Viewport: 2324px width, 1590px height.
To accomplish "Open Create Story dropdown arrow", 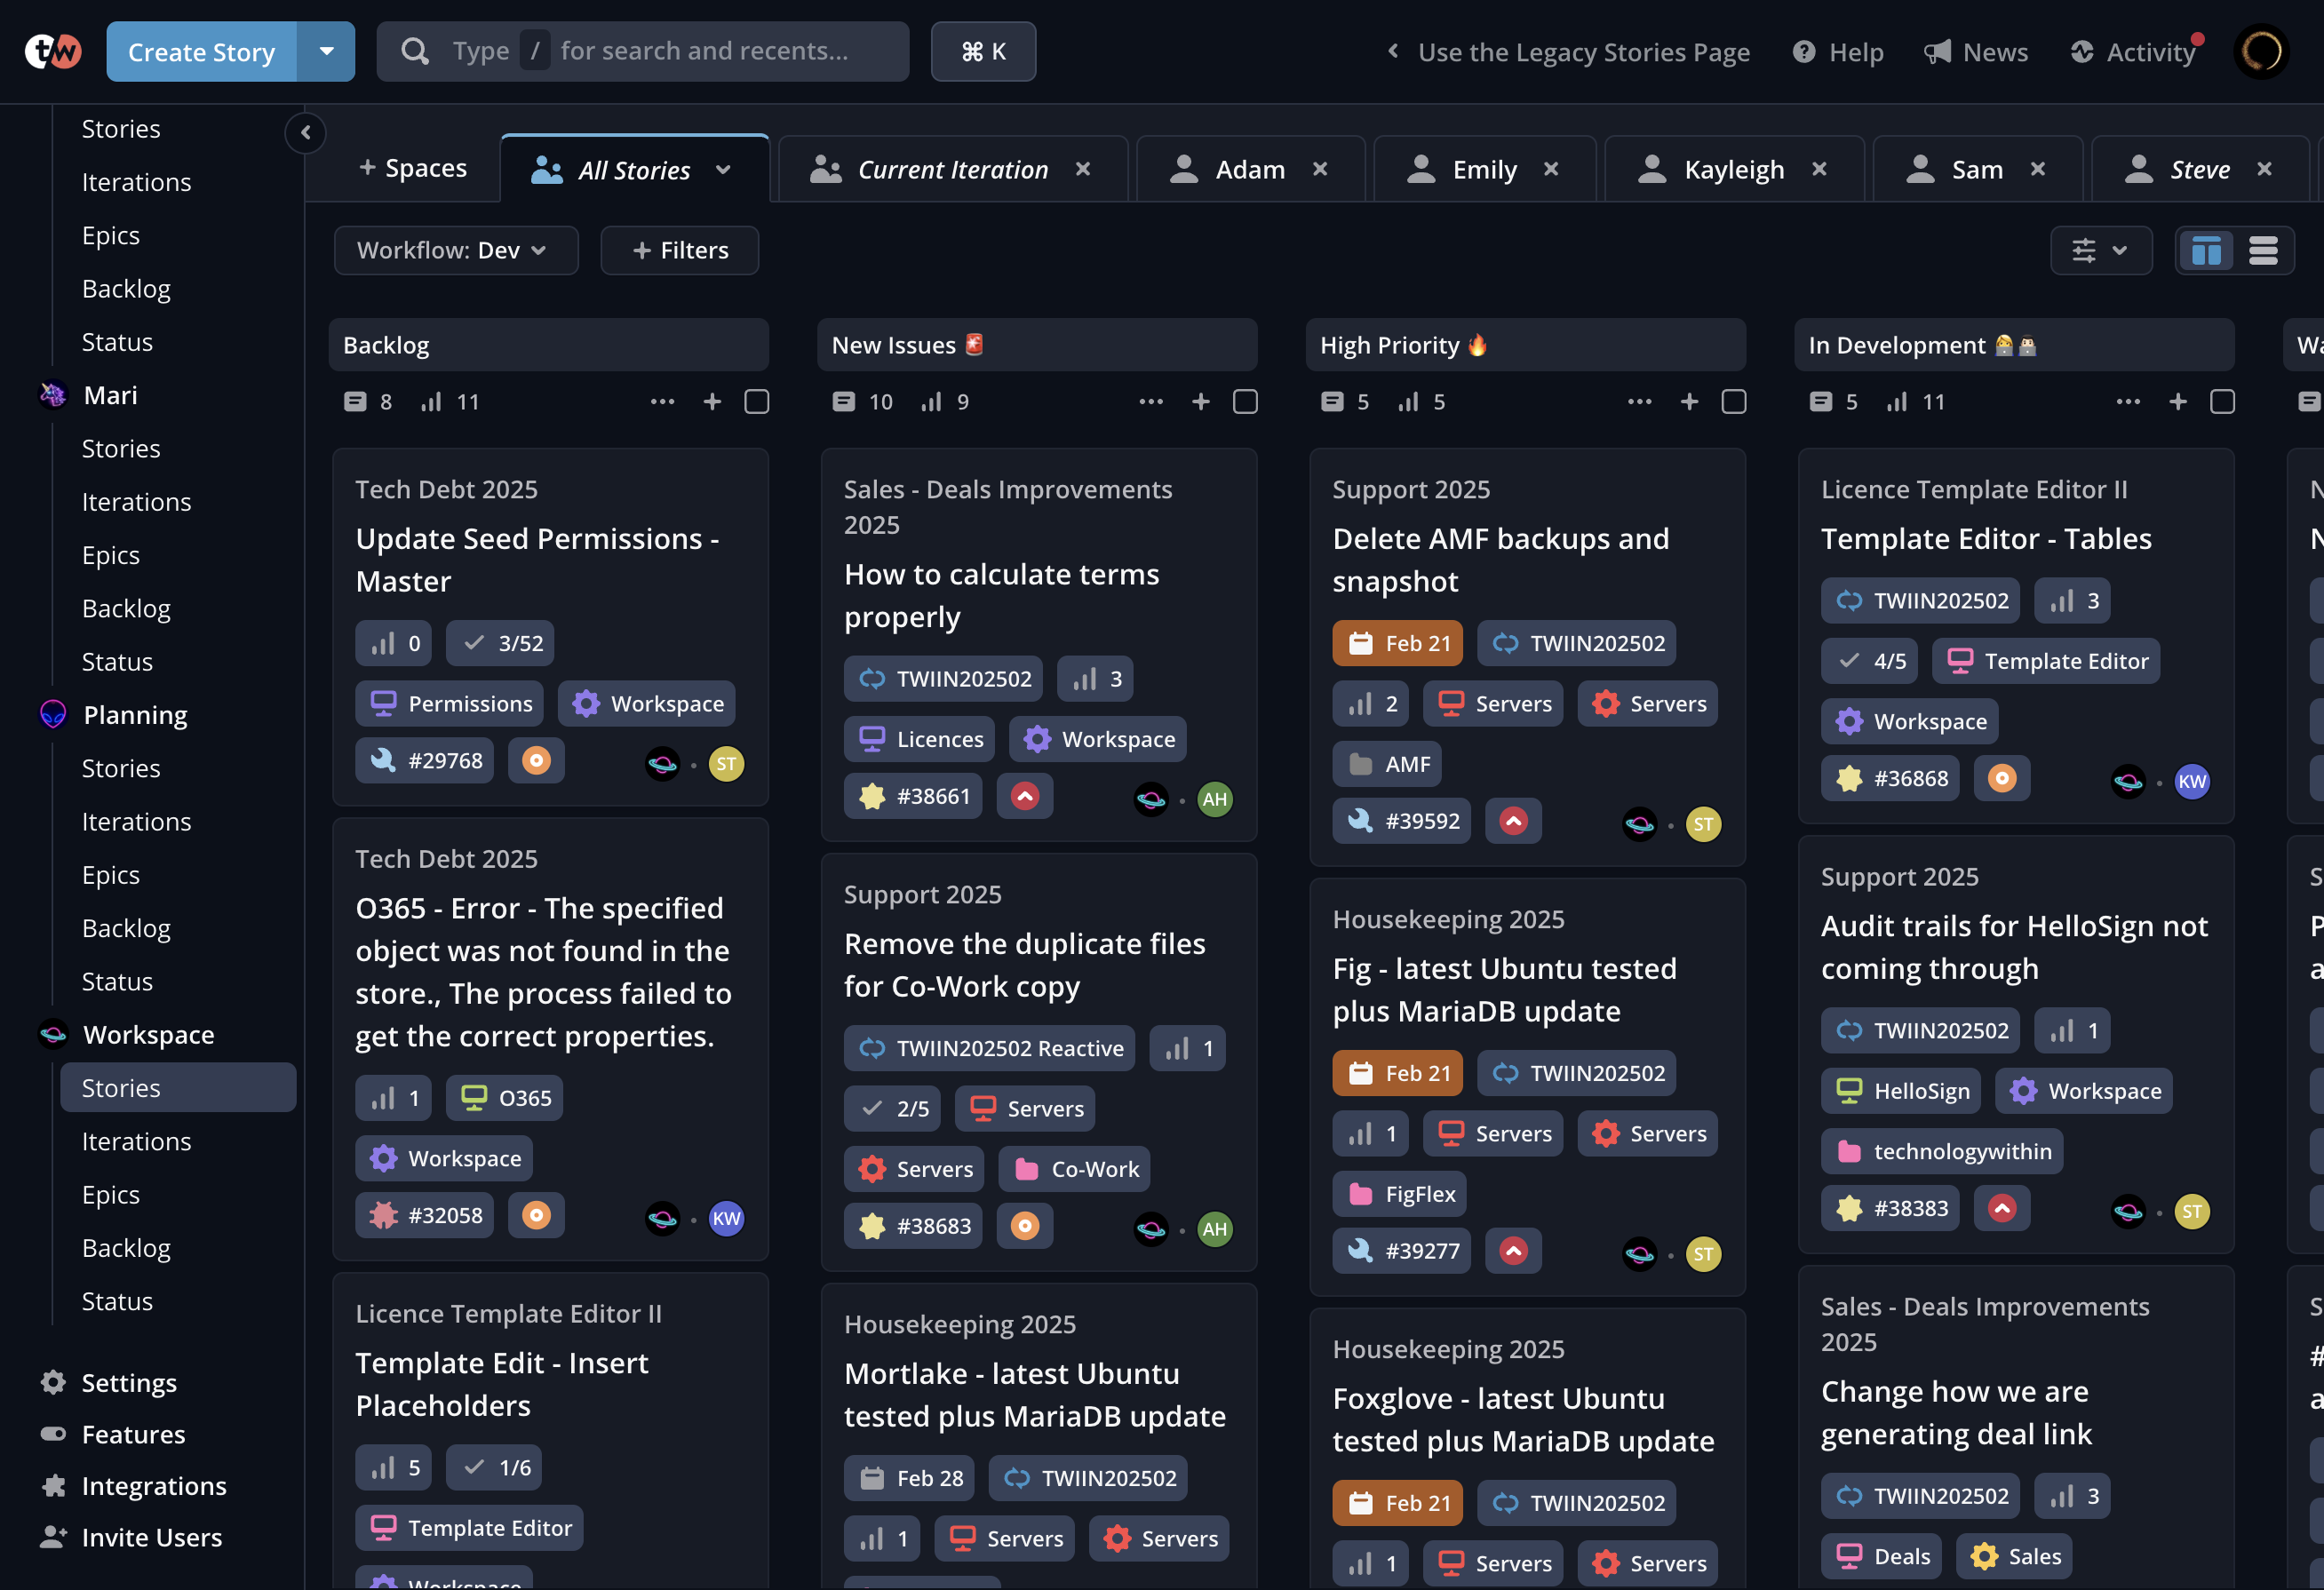I will [x=326, y=51].
